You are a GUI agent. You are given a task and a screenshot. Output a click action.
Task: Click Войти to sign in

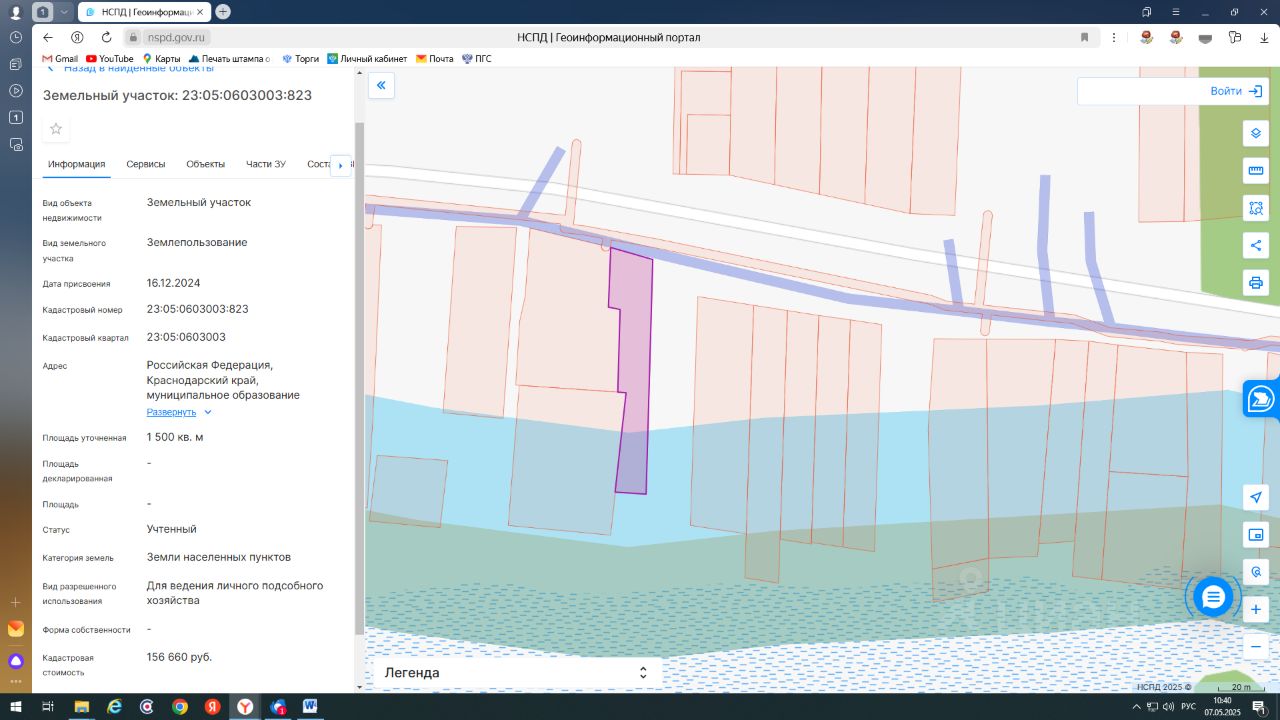[1237, 91]
